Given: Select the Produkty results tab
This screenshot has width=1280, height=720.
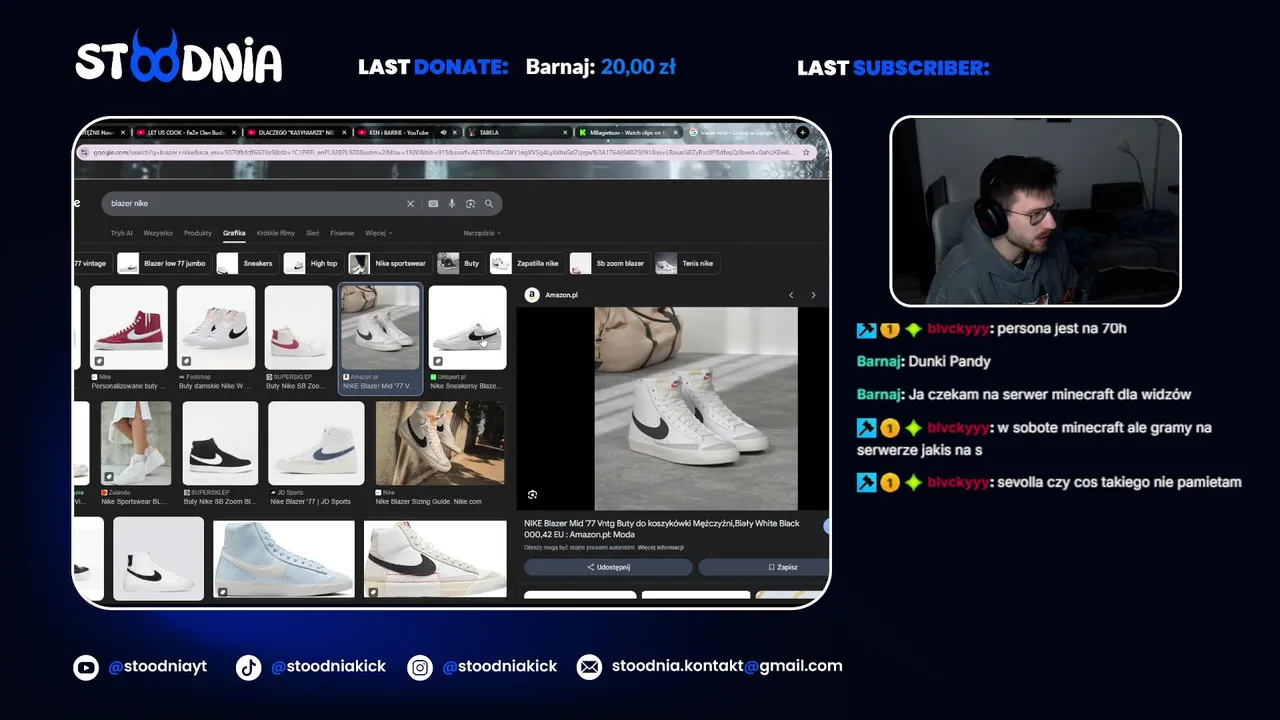Looking at the screenshot, I should point(198,233).
